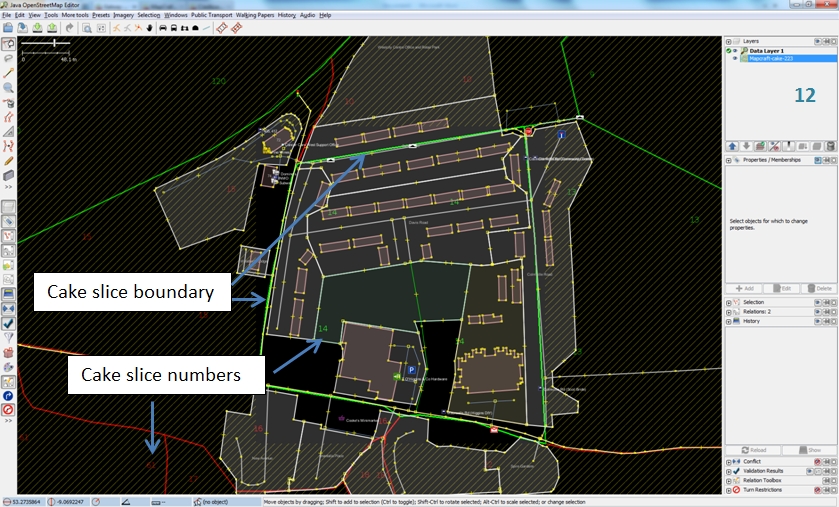Image resolution: width=839 pixels, height=507 pixels.
Task: Click the Reload button in History panel
Action: click(753, 450)
